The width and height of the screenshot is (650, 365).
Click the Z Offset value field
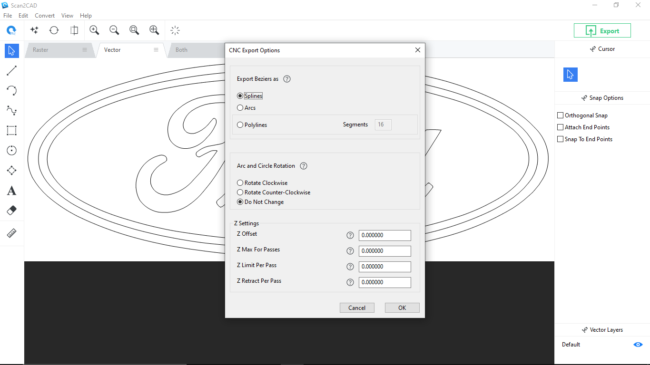[385, 235]
